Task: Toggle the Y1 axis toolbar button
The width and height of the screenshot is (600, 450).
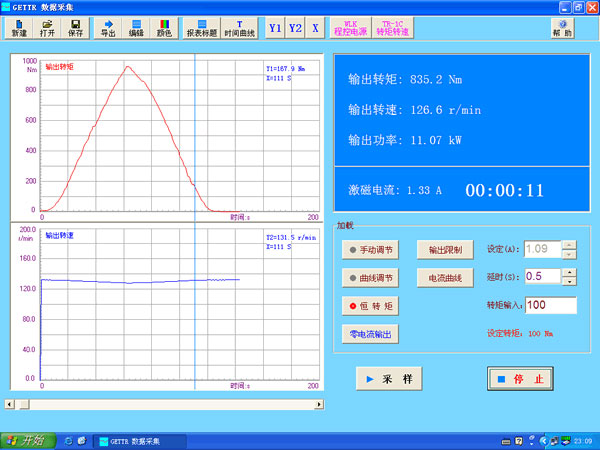Action: tap(275, 27)
